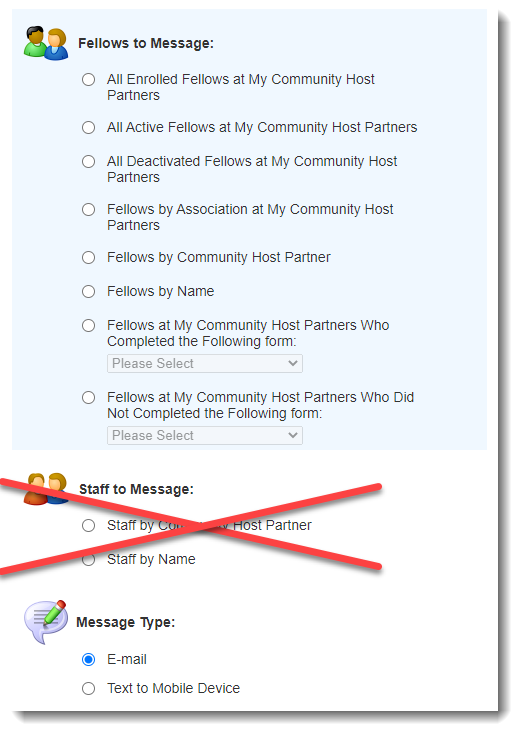Click the Fellows to Message heading
The image size is (521, 734).
(146, 44)
